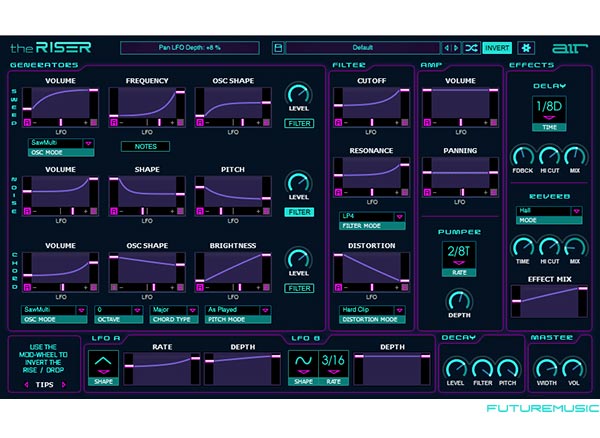Select LFO B sine shape icon
The width and height of the screenshot is (600, 438).
[x=303, y=364]
